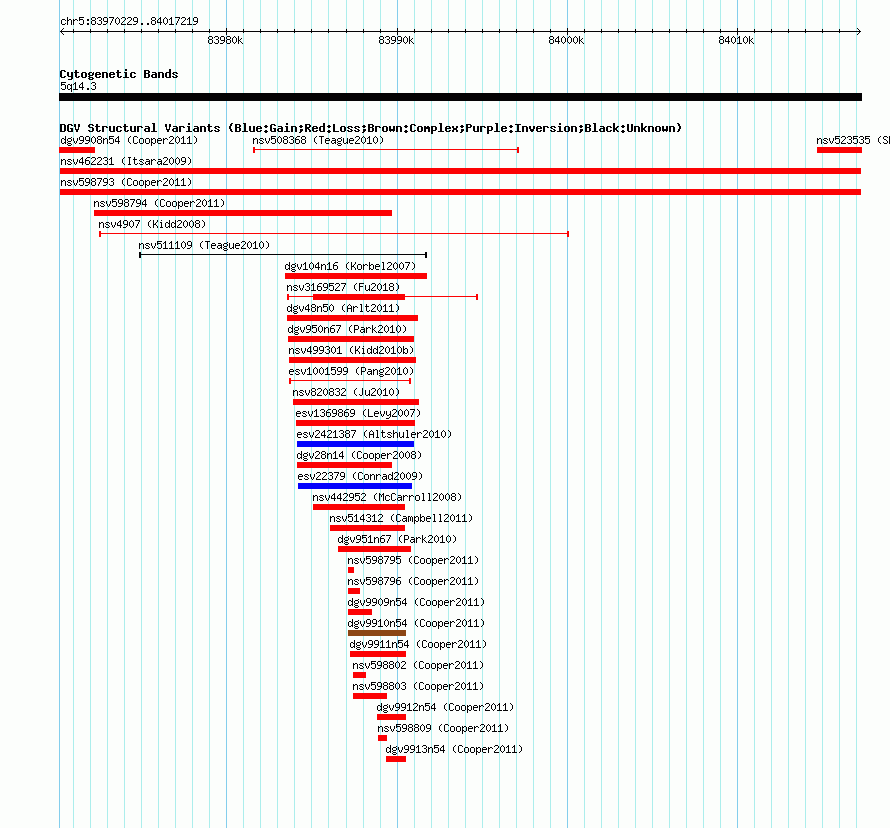Click esv2421387 (Altshuler2010) label
890x828 pixels.
point(374,434)
